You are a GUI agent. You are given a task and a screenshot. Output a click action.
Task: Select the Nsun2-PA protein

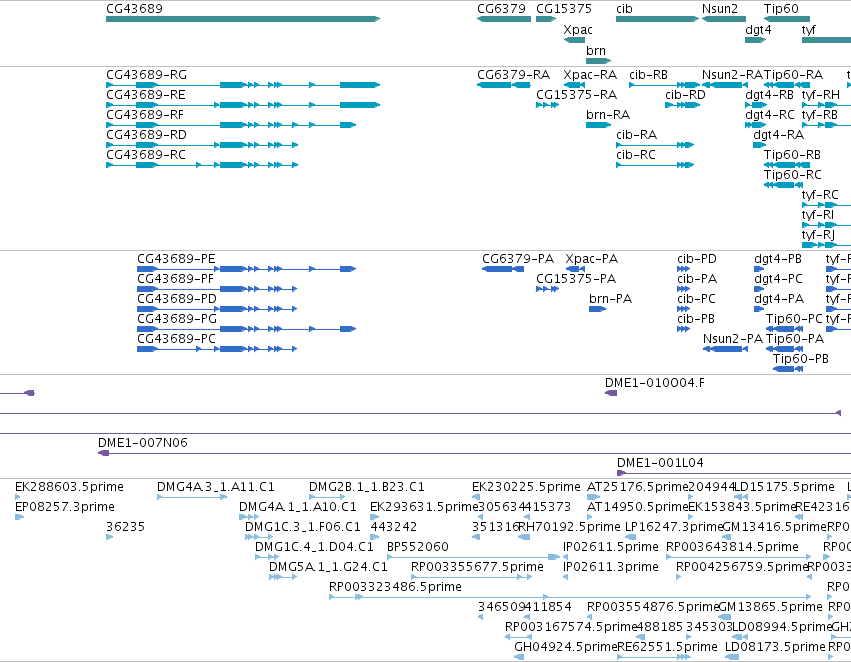(x=725, y=349)
